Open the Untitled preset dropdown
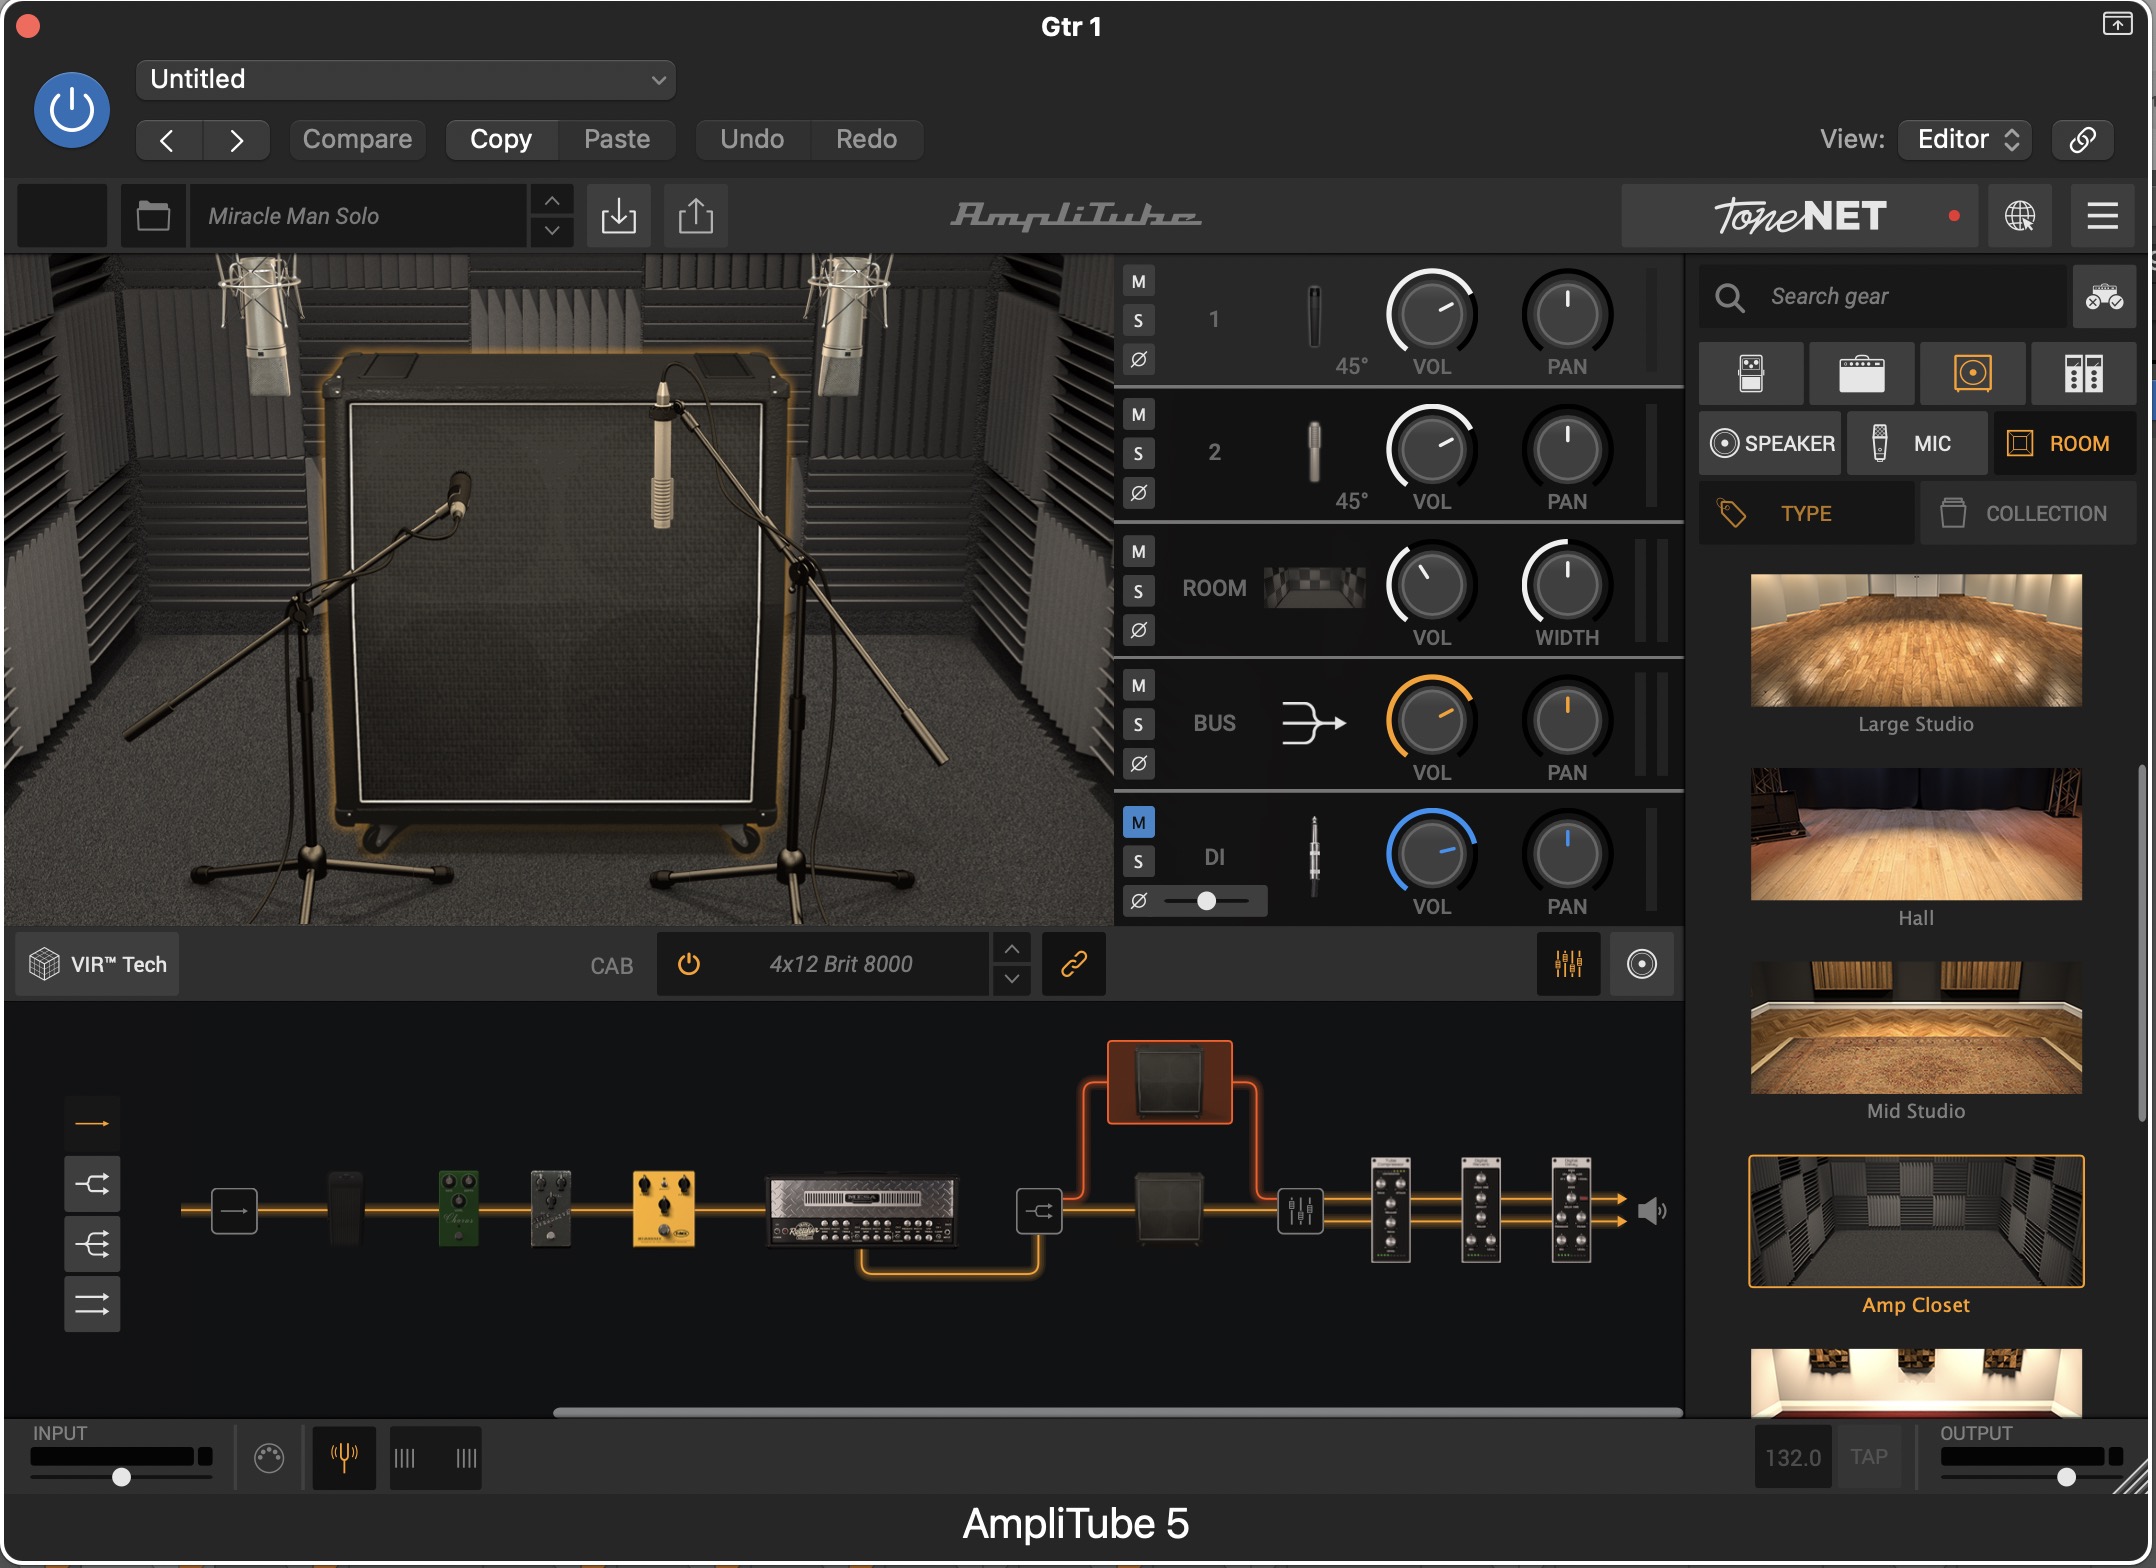 (405, 80)
